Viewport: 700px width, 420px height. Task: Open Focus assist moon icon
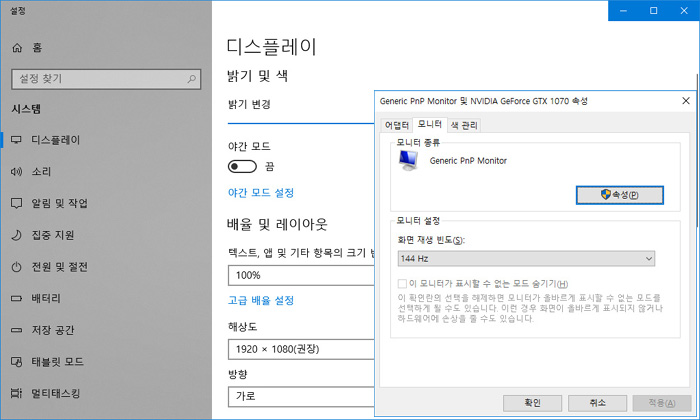coord(16,235)
